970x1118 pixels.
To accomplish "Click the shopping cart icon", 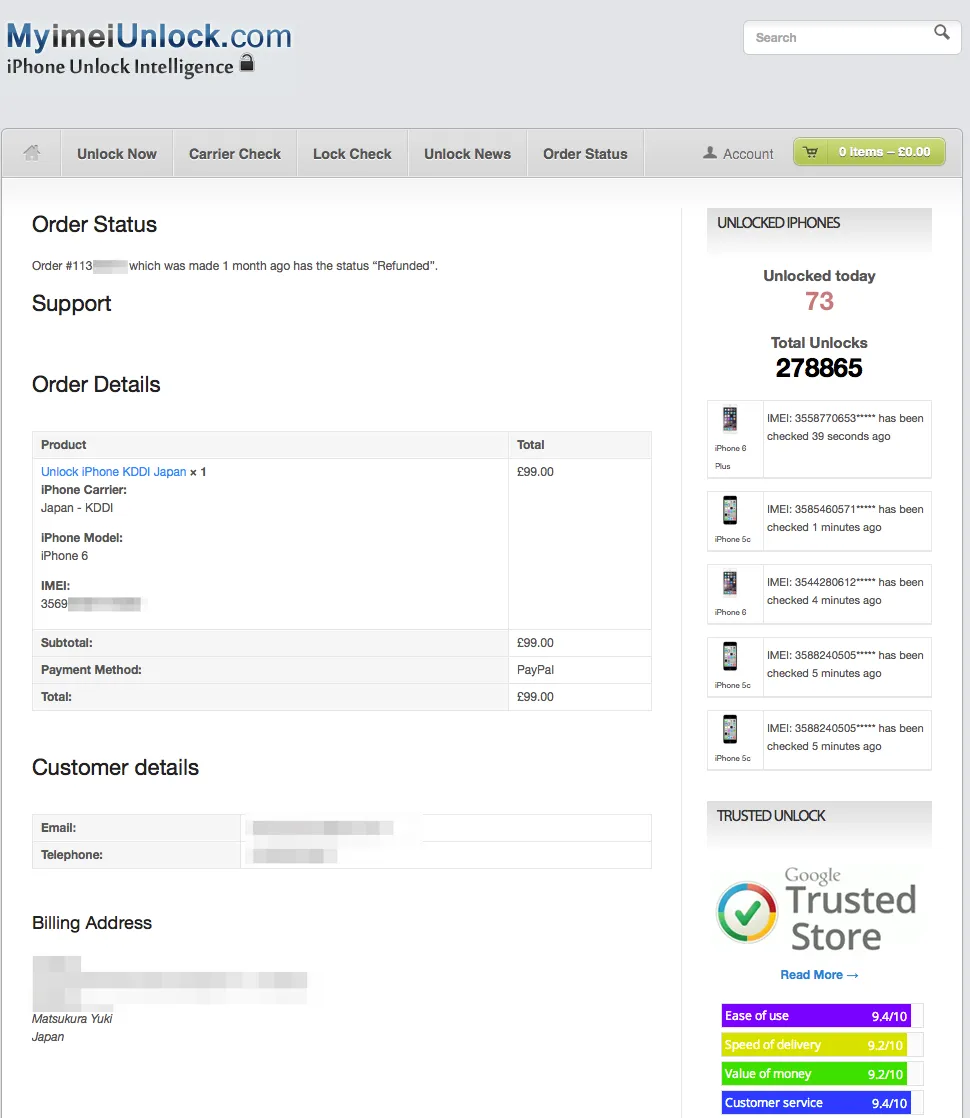I will (811, 152).
